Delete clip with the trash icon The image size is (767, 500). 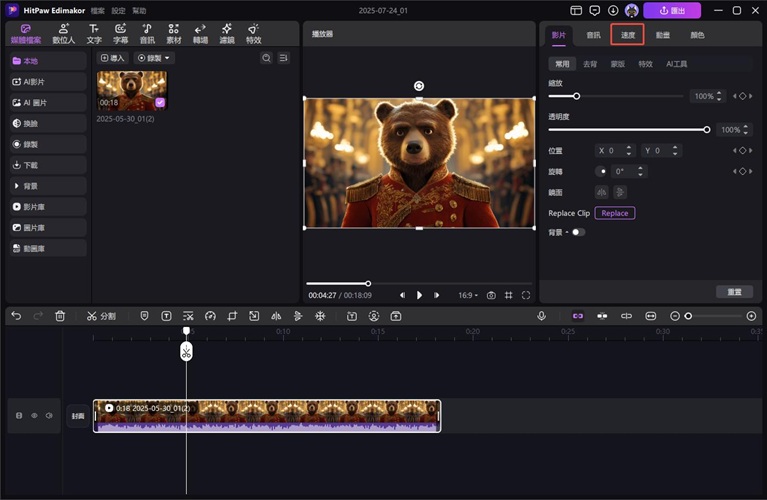(x=60, y=316)
